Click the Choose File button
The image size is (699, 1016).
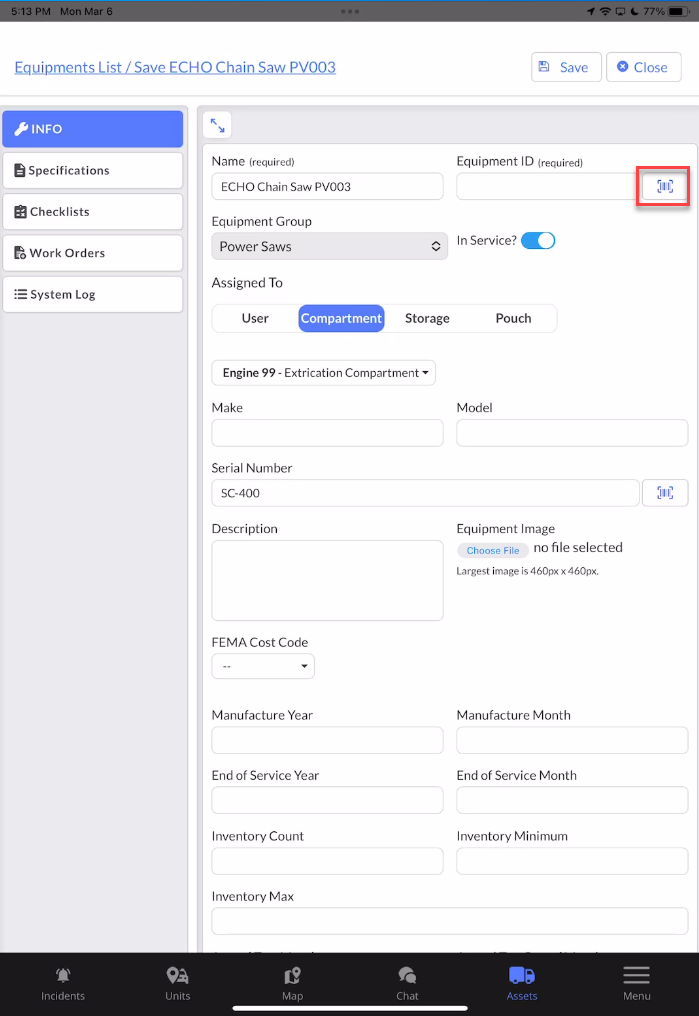(x=493, y=551)
